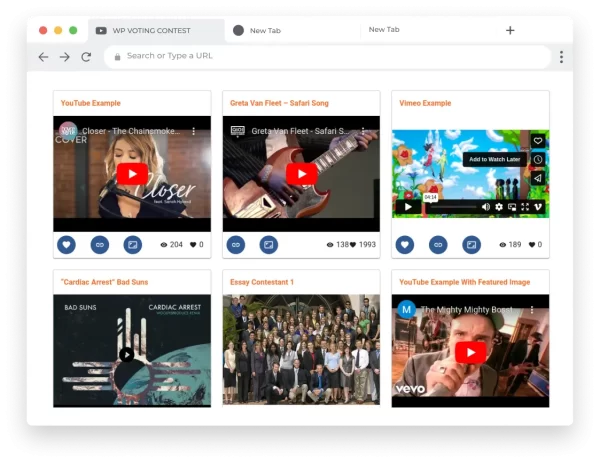Vote with the heart button on YouTube Example
This screenshot has height=463, width=600.
pos(66,245)
